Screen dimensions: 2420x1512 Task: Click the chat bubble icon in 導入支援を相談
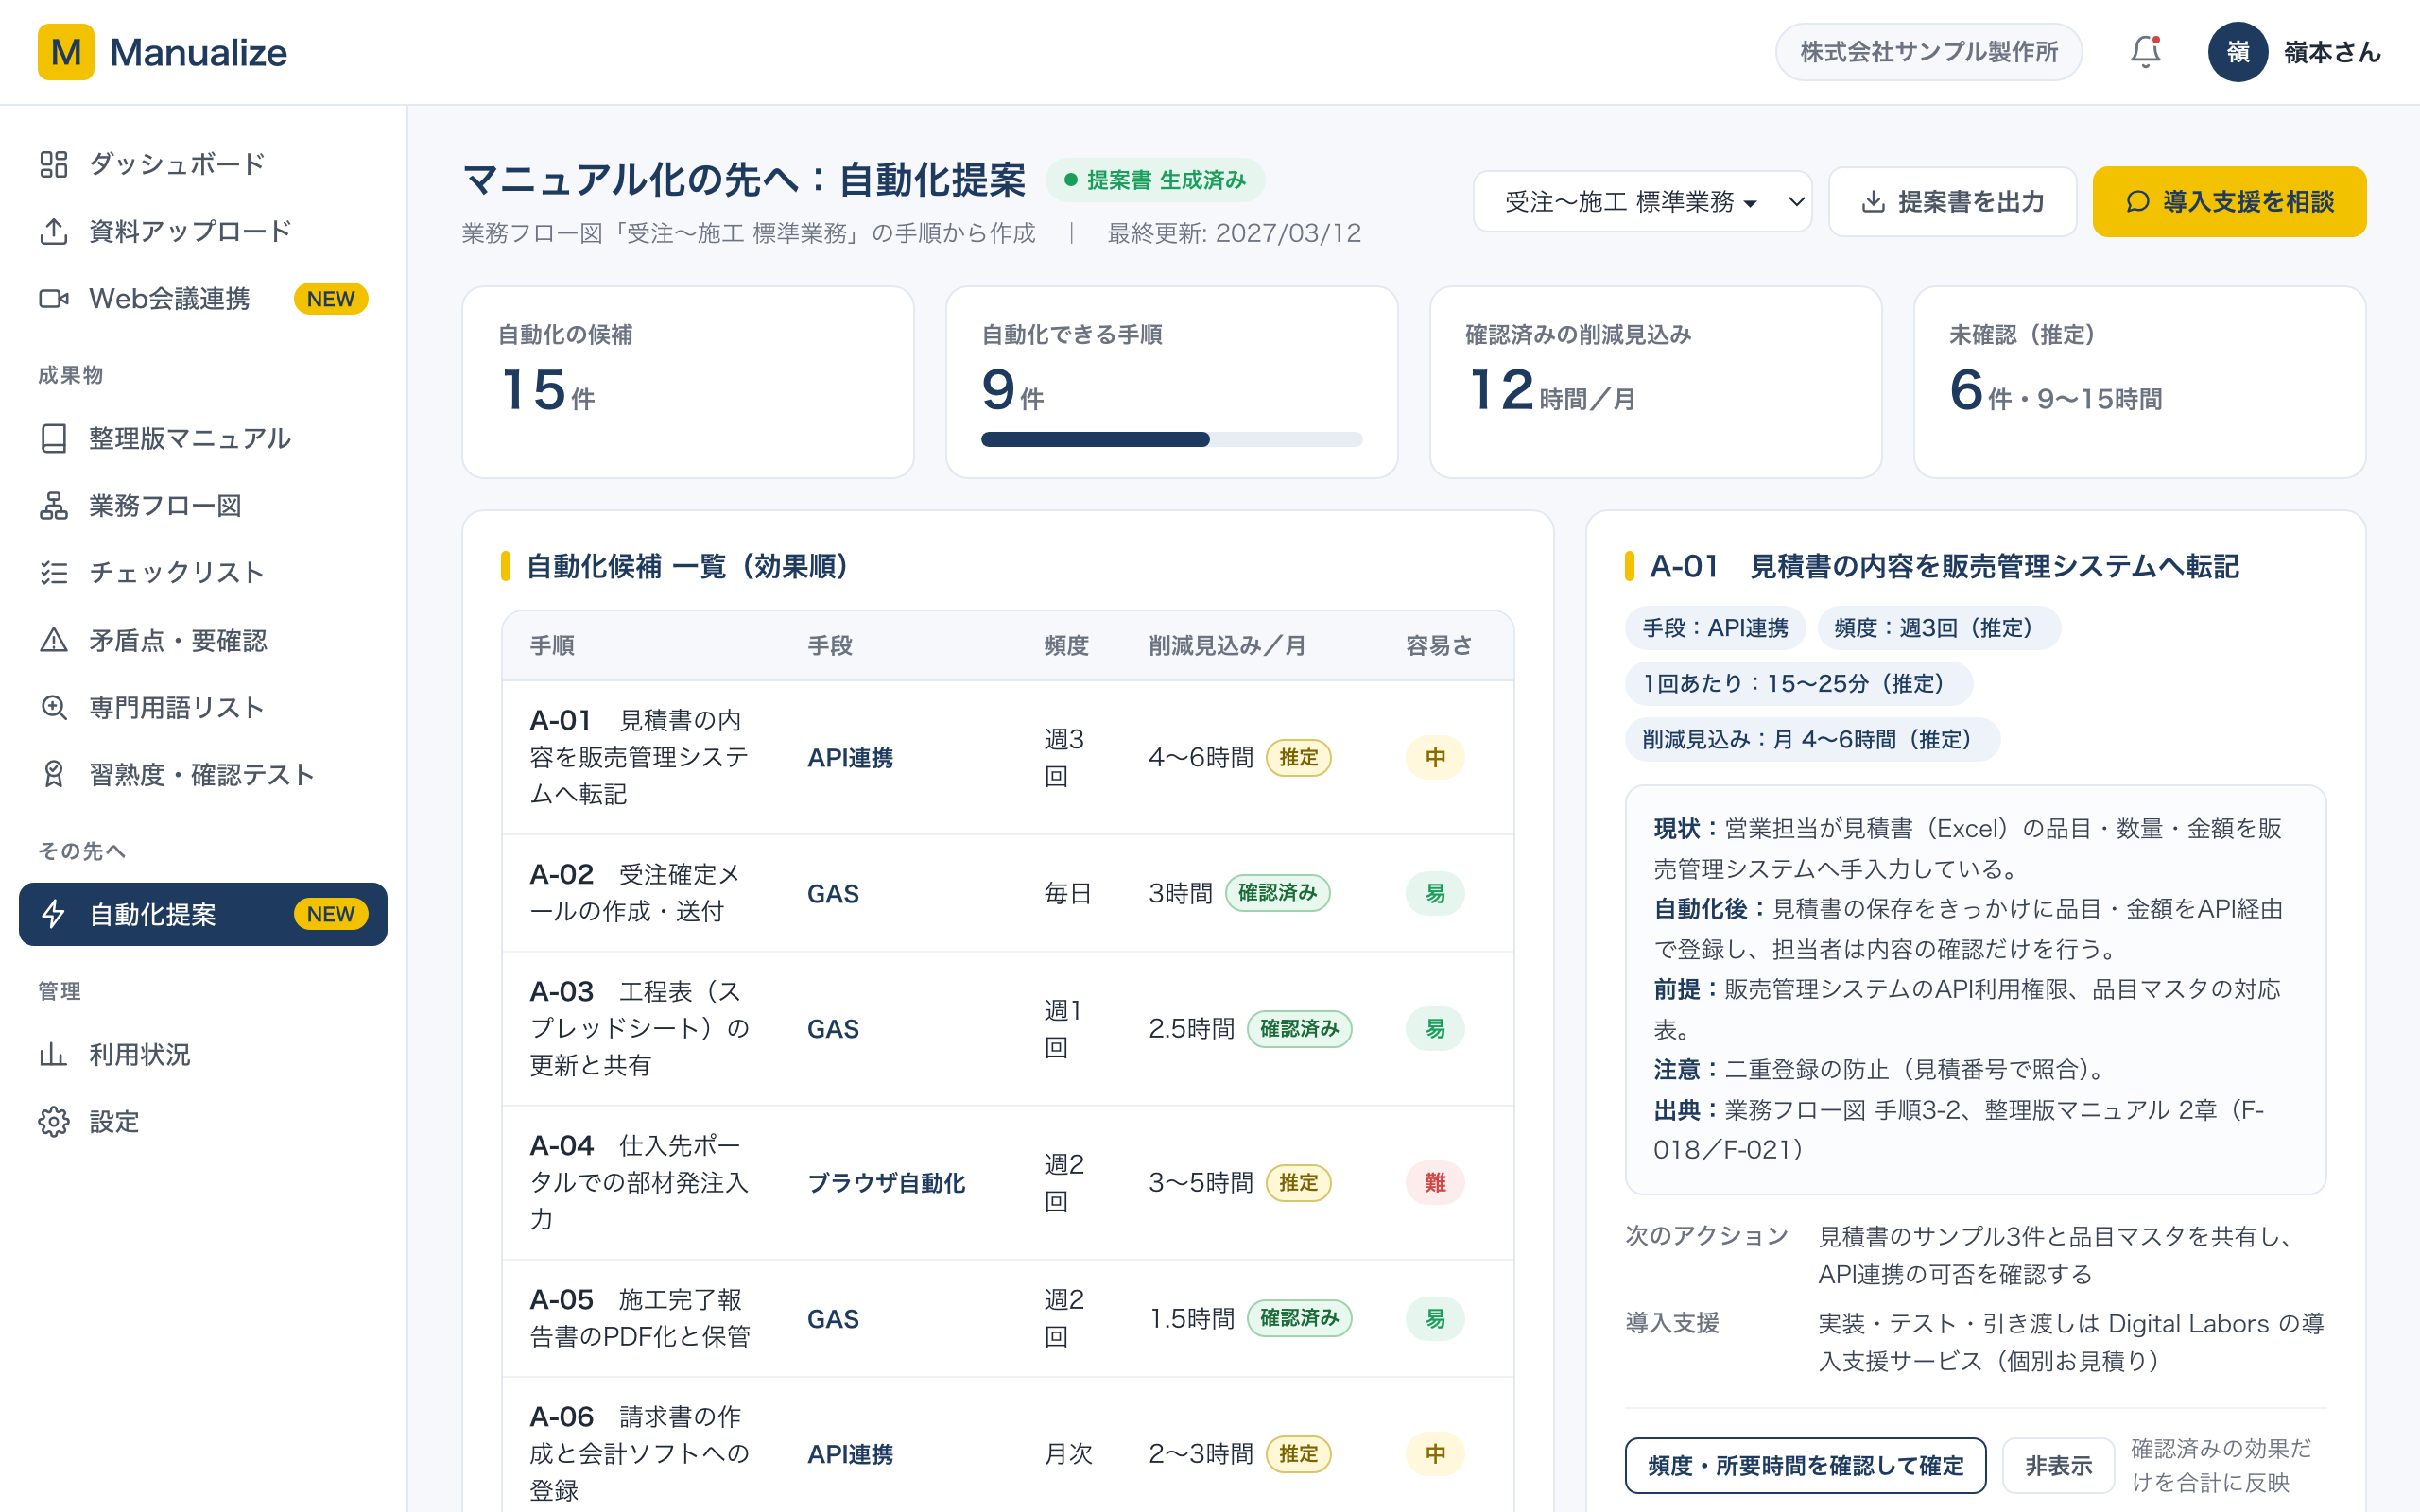tap(2137, 202)
